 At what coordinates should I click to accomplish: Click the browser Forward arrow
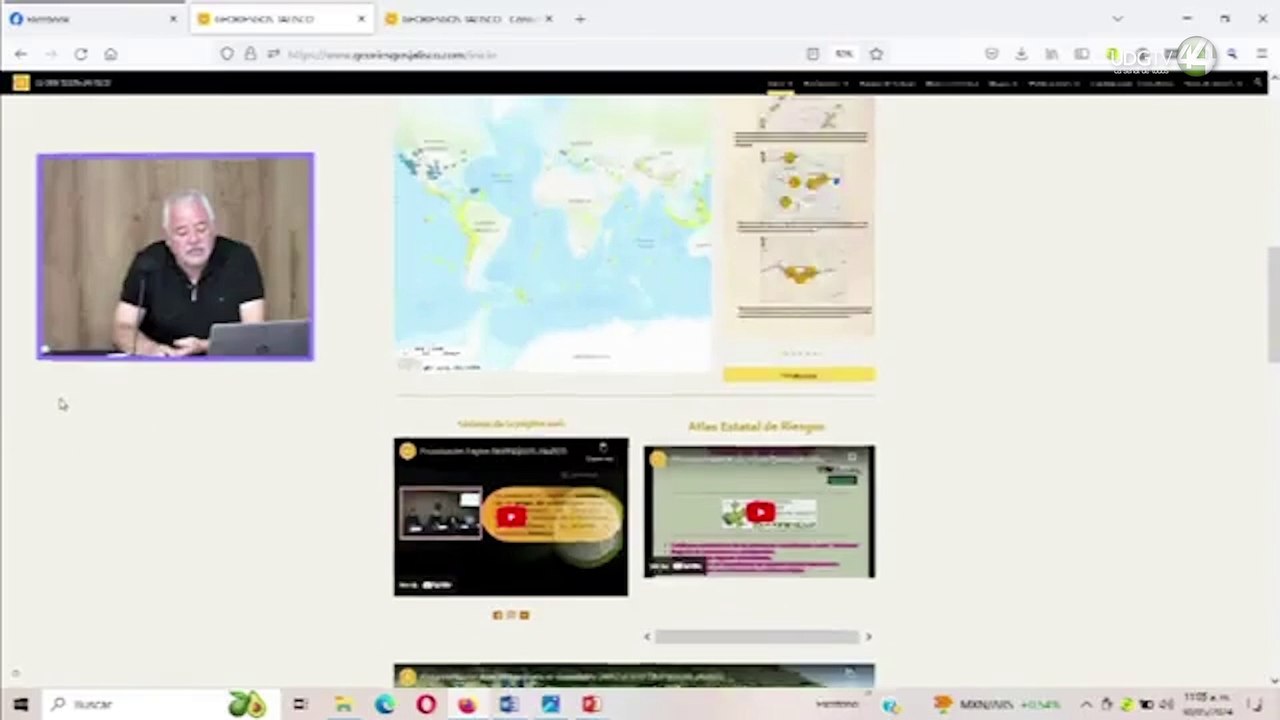(51, 54)
